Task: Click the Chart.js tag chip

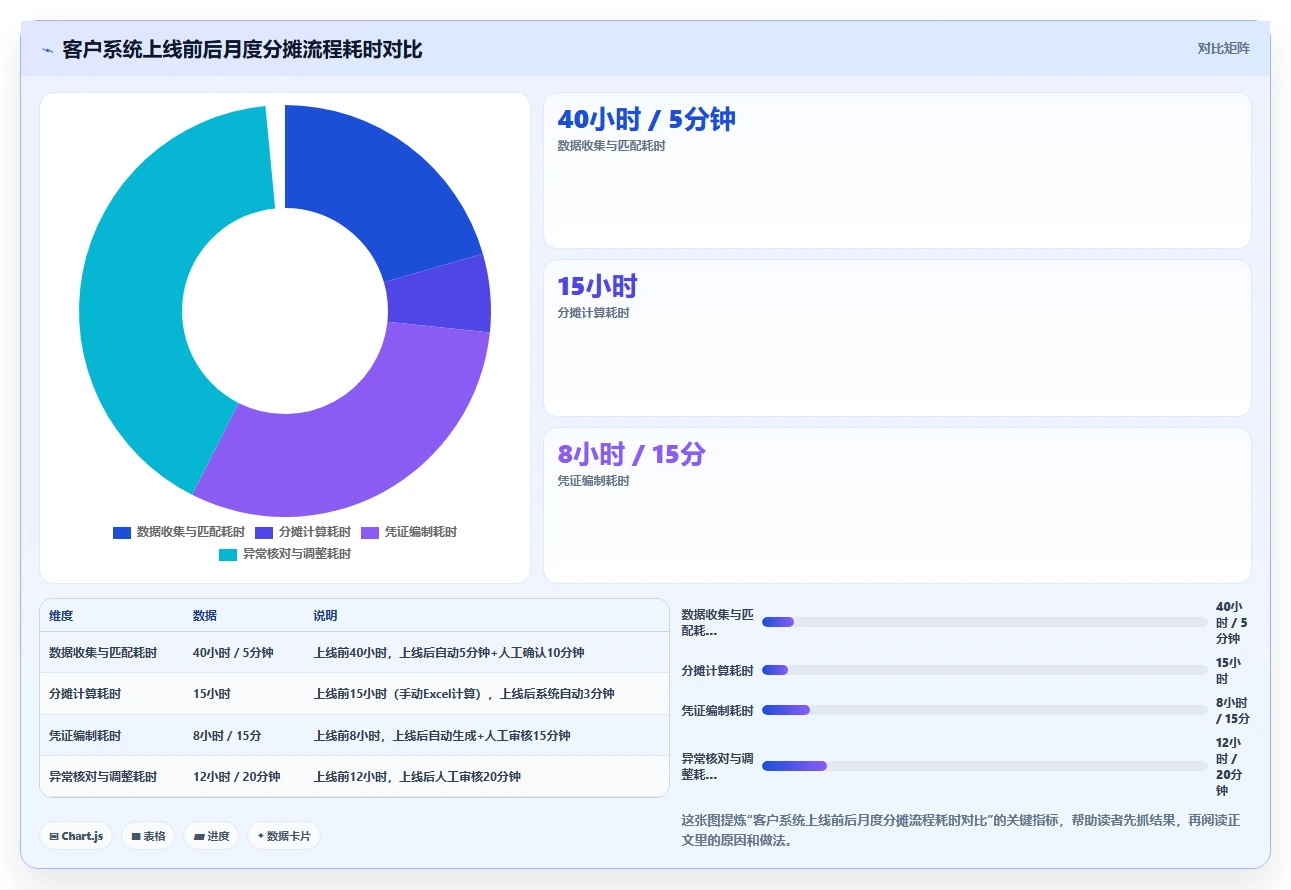Action: (x=76, y=836)
